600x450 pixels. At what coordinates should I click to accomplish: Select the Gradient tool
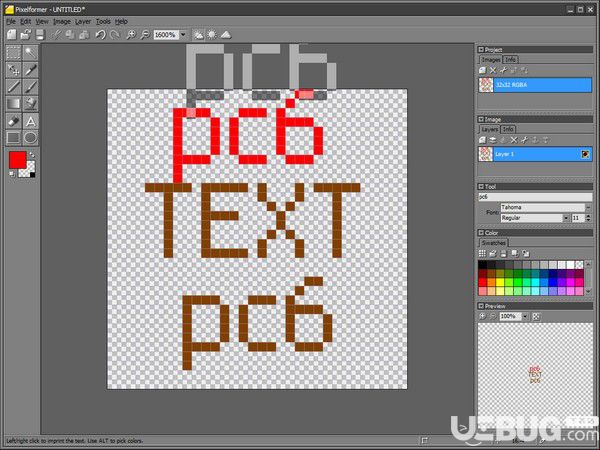pos(13,104)
